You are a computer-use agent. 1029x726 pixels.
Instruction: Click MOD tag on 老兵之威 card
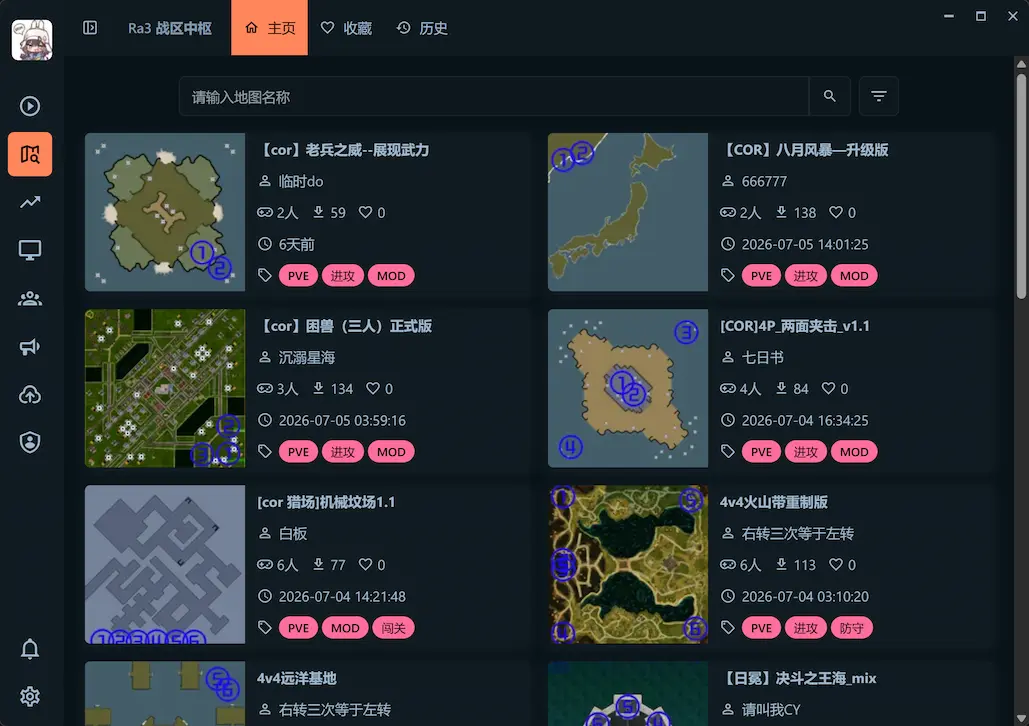pos(391,276)
